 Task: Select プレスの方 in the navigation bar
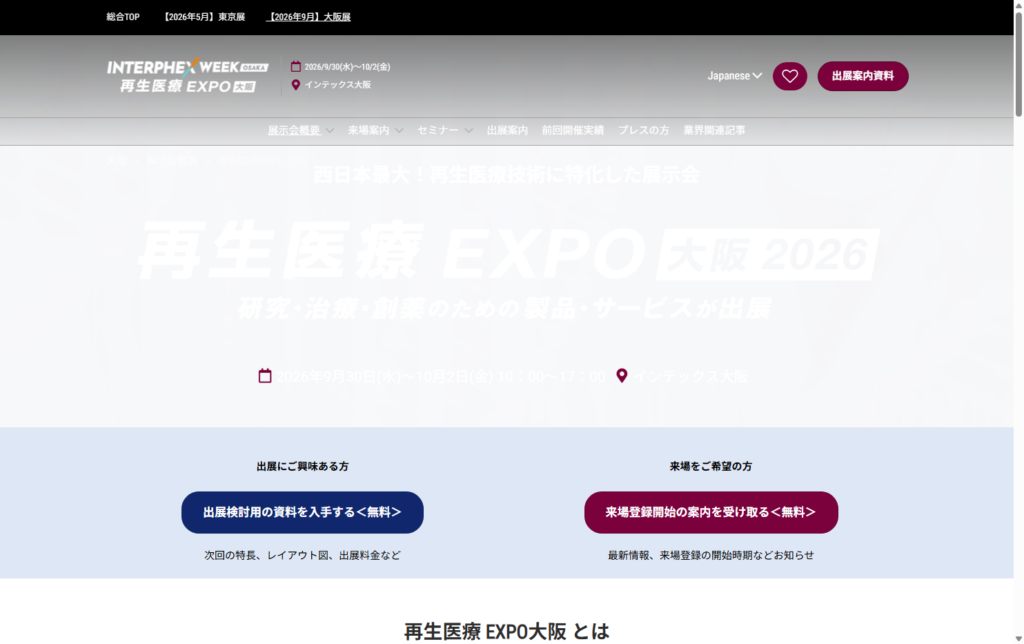[643, 130]
